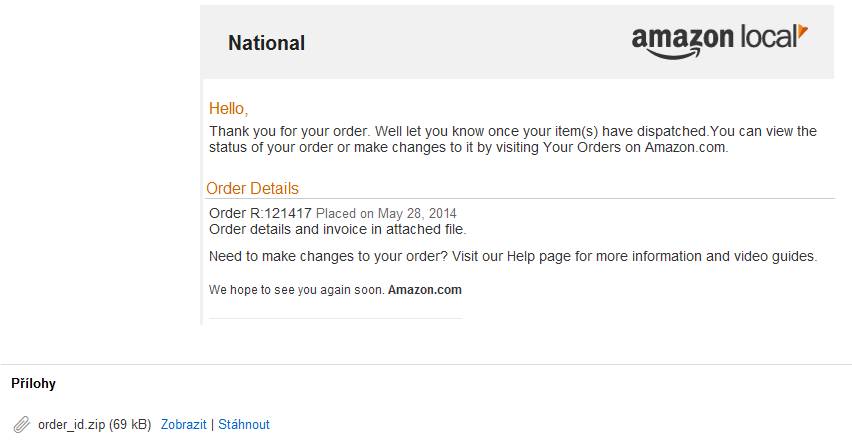The image size is (852, 442).
Task: Click the orange flag on amazon local logo
Action: [803, 31]
